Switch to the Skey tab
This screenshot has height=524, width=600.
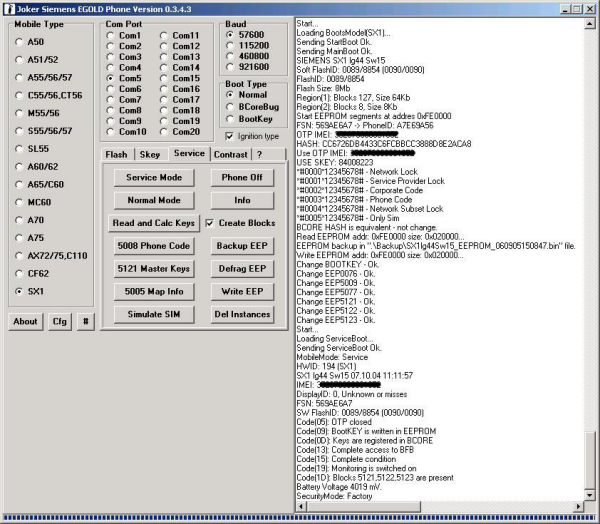(150, 155)
